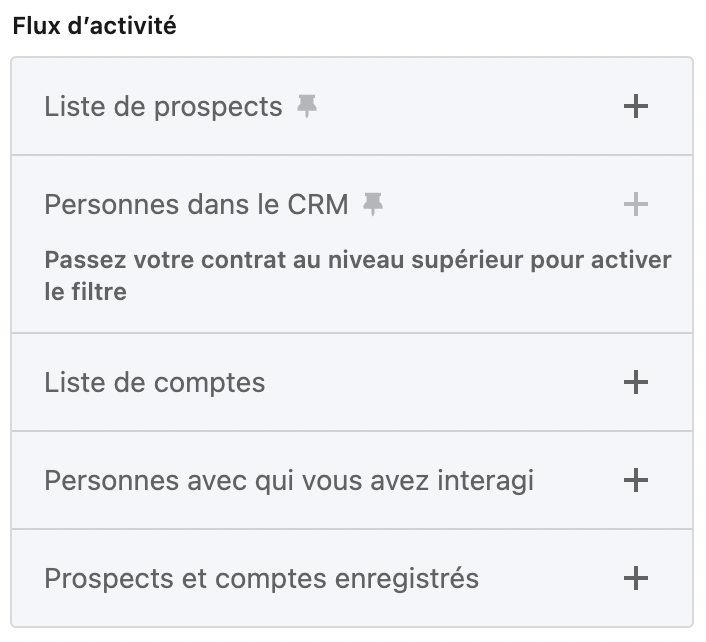The height and width of the screenshot is (642, 706).
Task: Select Personnes avec qui vous avez interagi label
Action: (289, 480)
